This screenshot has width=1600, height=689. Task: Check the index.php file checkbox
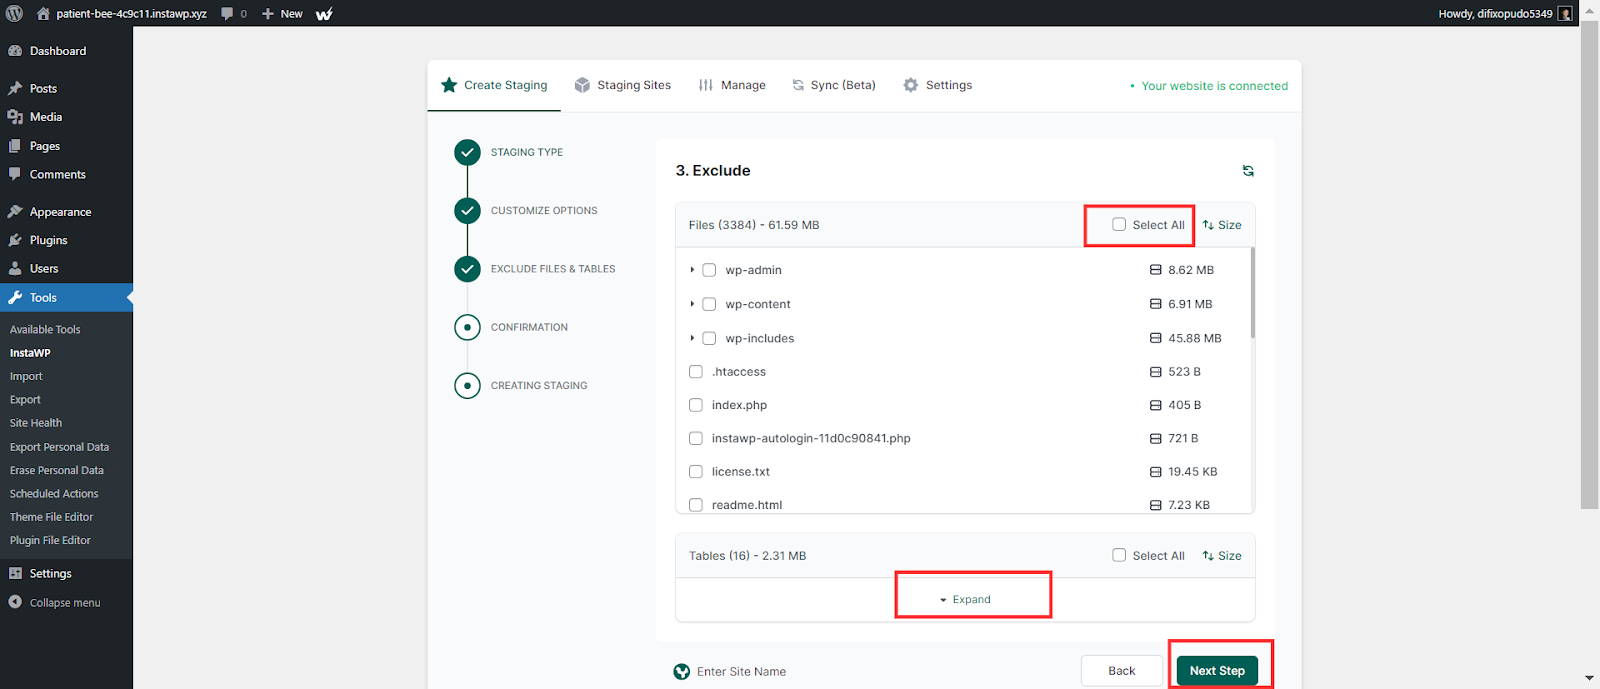pos(696,405)
